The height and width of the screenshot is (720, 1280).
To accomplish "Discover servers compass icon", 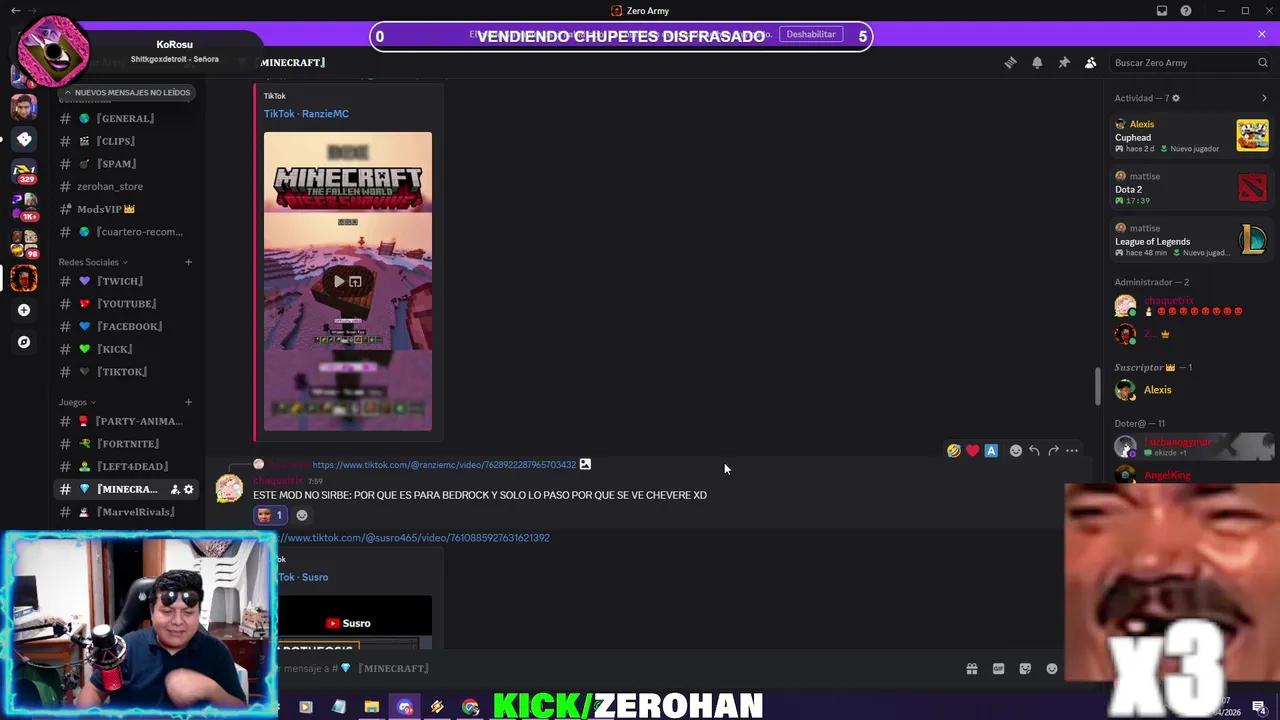I will [24, 342].
